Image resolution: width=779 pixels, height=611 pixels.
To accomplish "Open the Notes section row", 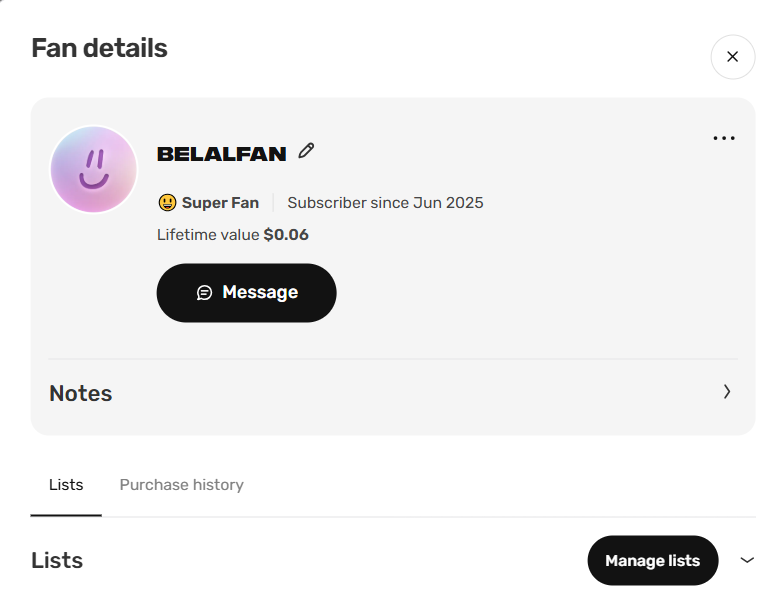I will coord(392,393).
